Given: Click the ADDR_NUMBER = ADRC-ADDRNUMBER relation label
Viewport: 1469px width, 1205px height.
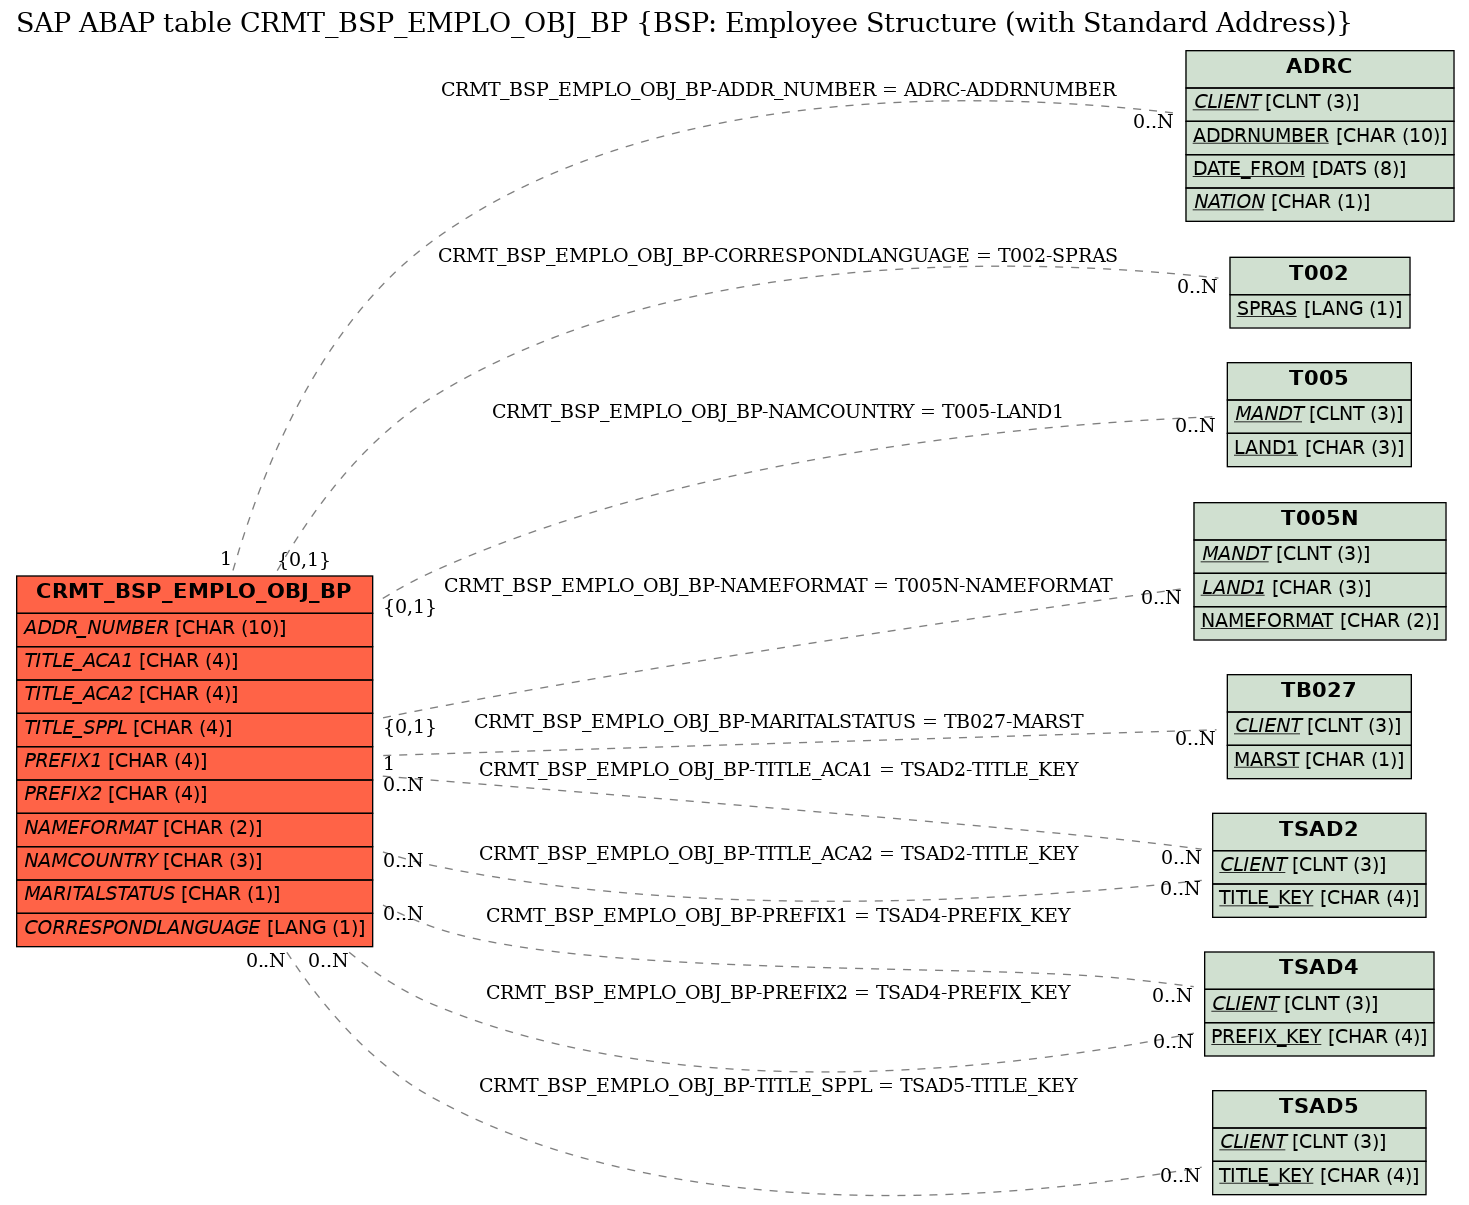Looking at the screenshot, I should point(778,90).
